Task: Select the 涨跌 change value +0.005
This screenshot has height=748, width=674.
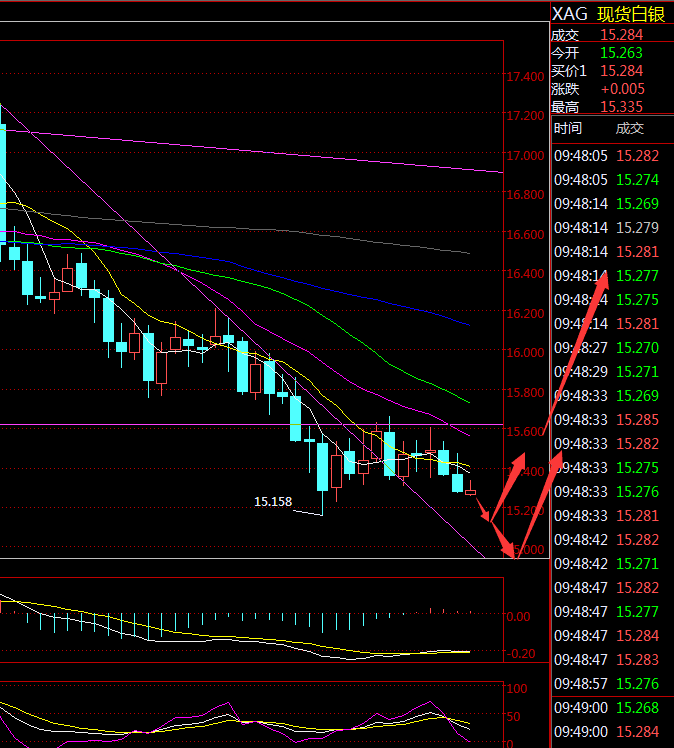Action: pyautogui.click(x=622, y=89)
